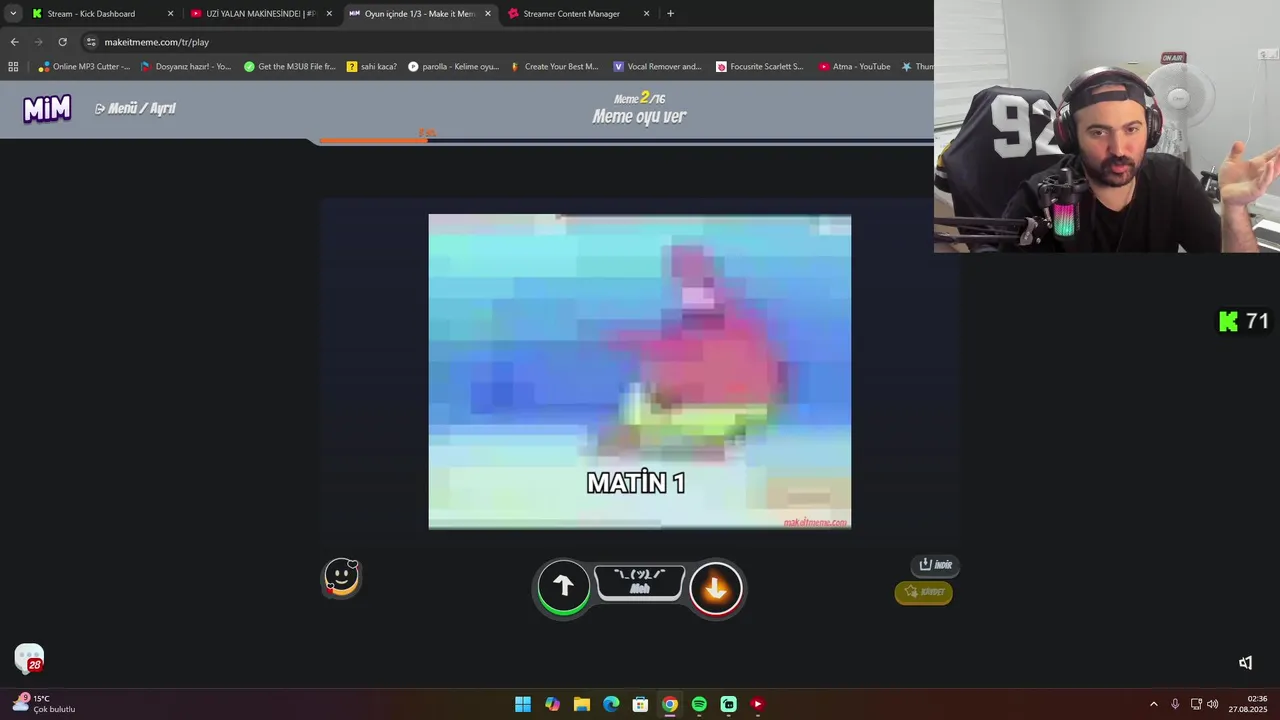Focus Google Chrome in taskbar

coord(670,704)
